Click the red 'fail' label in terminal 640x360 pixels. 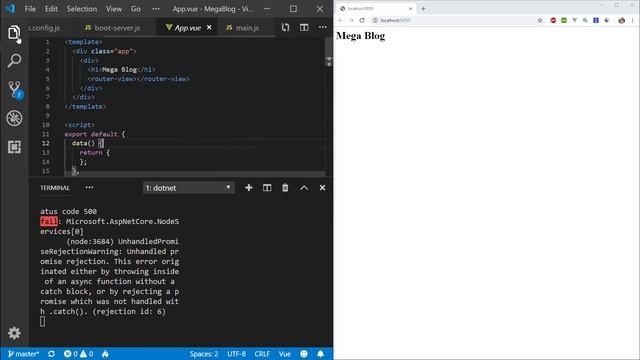[49, 221]
